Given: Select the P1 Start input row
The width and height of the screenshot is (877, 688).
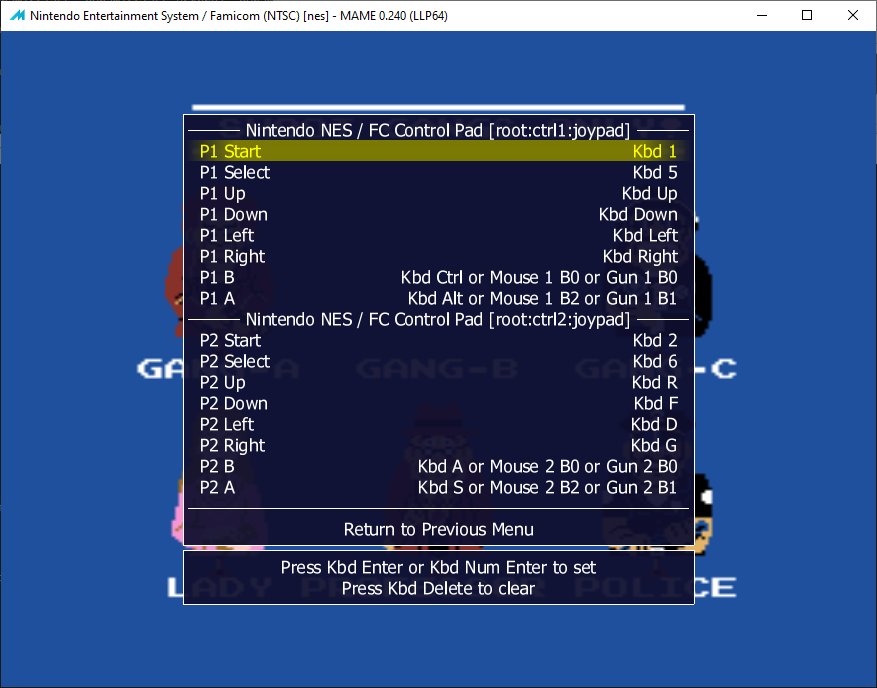Looking at the screenshot, I should (438, 151).
